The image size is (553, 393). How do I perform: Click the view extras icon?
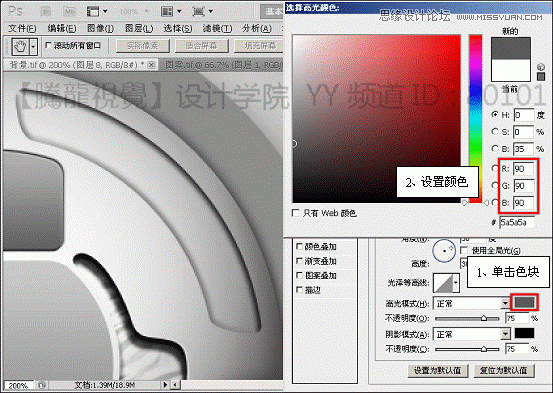coord(93,12)
